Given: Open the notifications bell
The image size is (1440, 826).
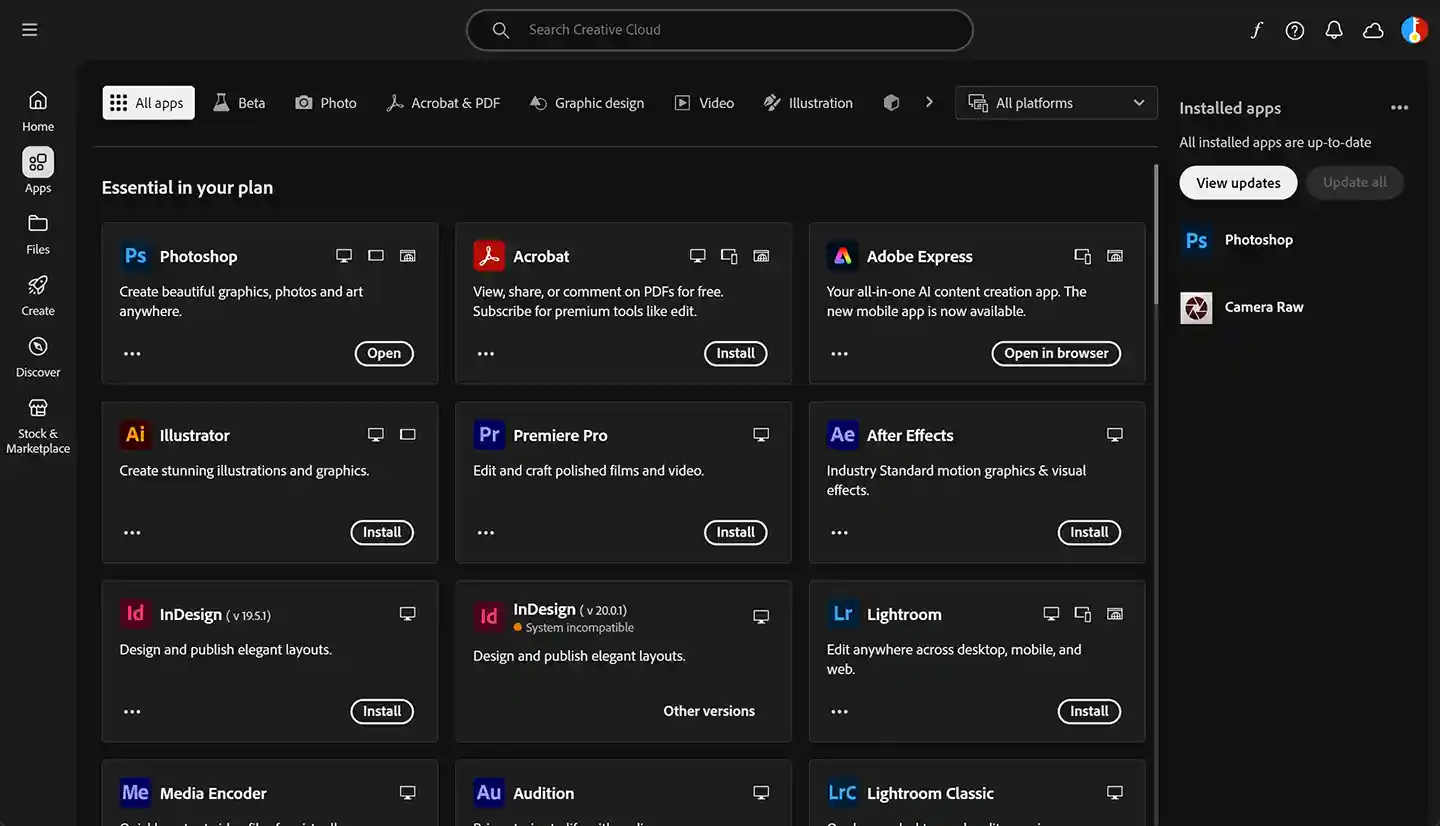Looking at the screenshot, I should pos(1334,30).
